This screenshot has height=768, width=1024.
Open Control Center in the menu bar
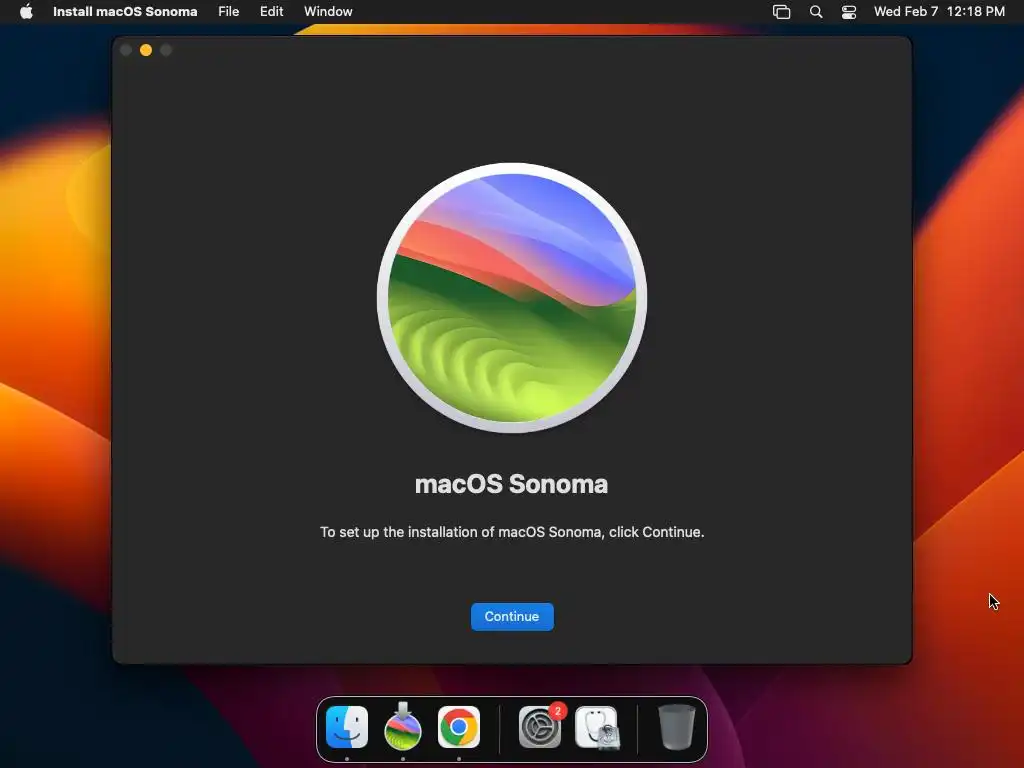849,12
